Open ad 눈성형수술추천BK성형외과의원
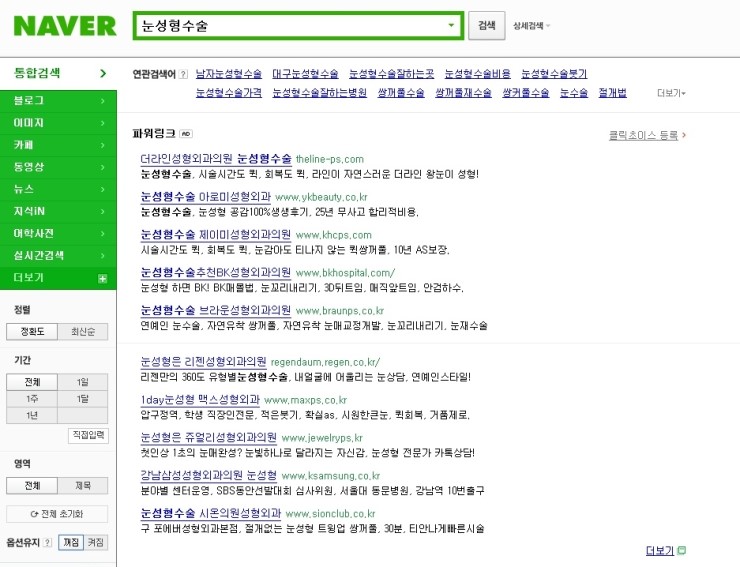 [216, 272]
